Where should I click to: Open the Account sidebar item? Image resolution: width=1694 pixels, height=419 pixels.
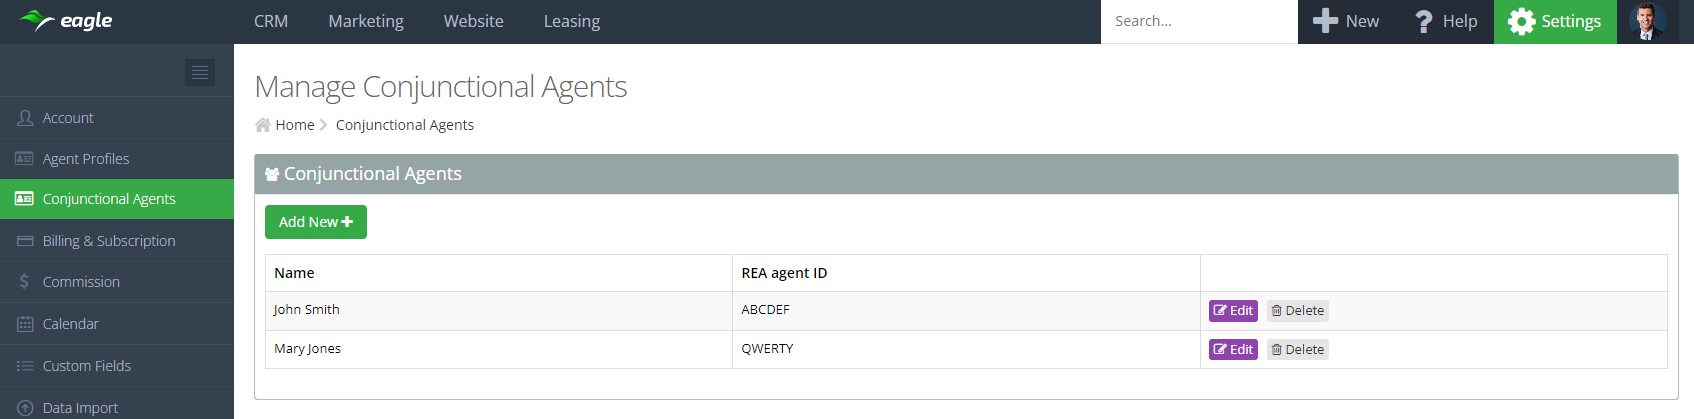pos(68,118)
